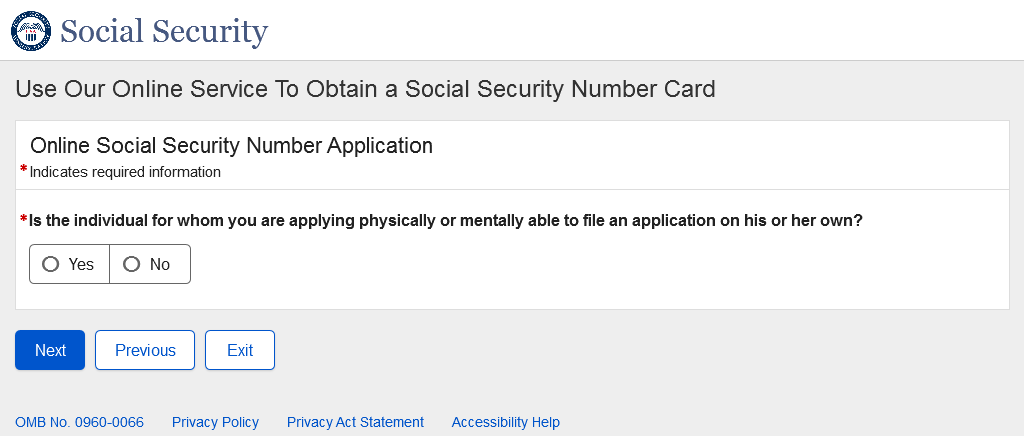
Task: Click the Social Security Administration seal logo
Action: 30,31
